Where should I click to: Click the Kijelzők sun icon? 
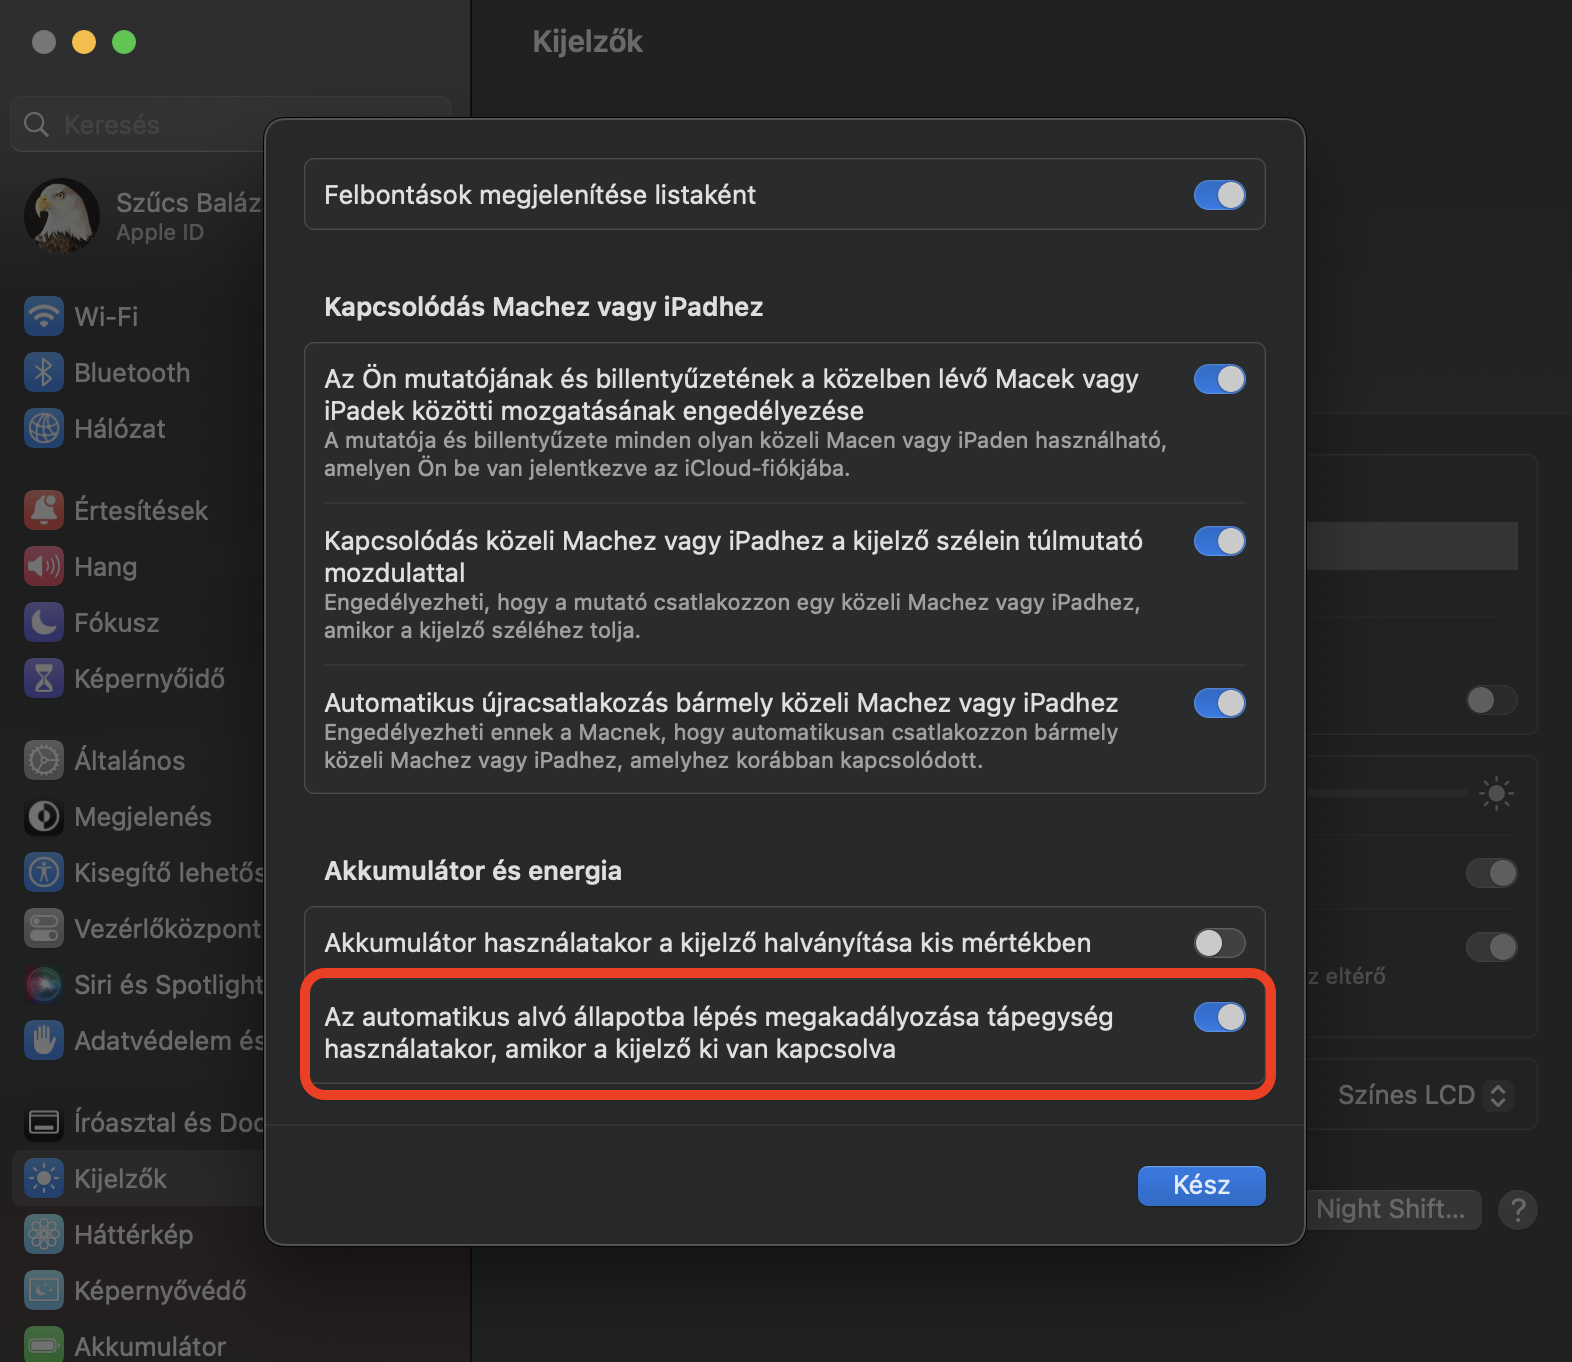[x=43, y=1178]
